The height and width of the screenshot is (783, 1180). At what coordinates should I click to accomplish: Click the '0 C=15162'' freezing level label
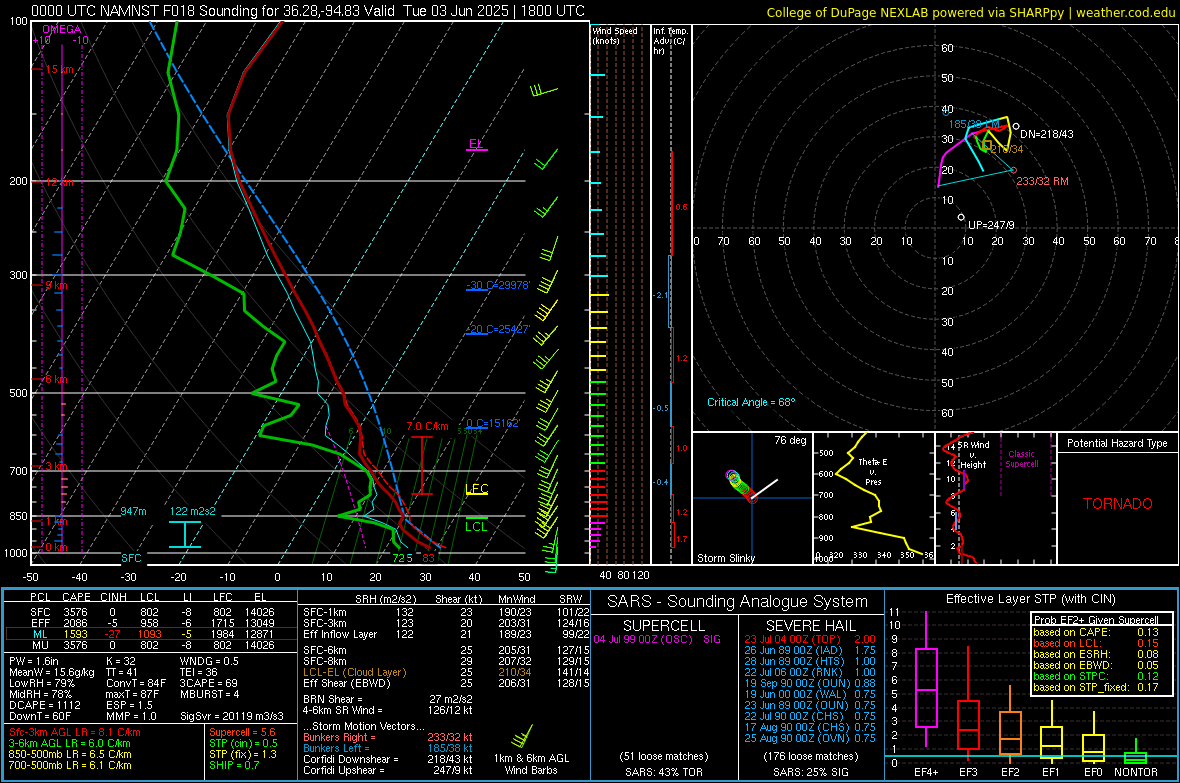click(493, 423)
